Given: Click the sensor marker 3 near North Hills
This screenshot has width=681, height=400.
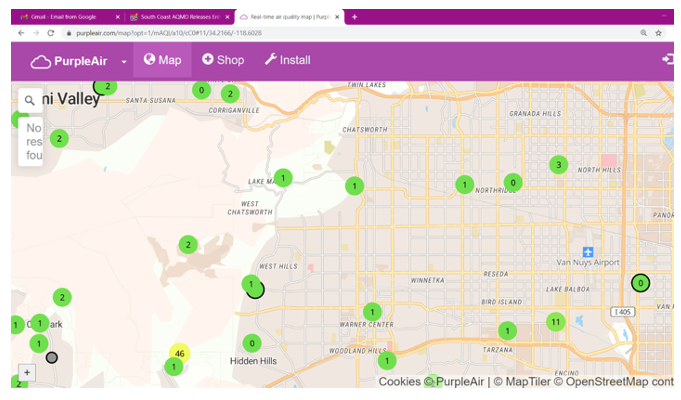Looking at the screenshot, I should [x=559, y=164].
